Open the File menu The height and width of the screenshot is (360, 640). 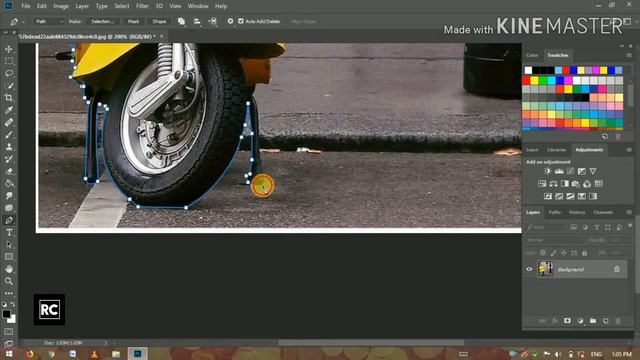point(26,6)
